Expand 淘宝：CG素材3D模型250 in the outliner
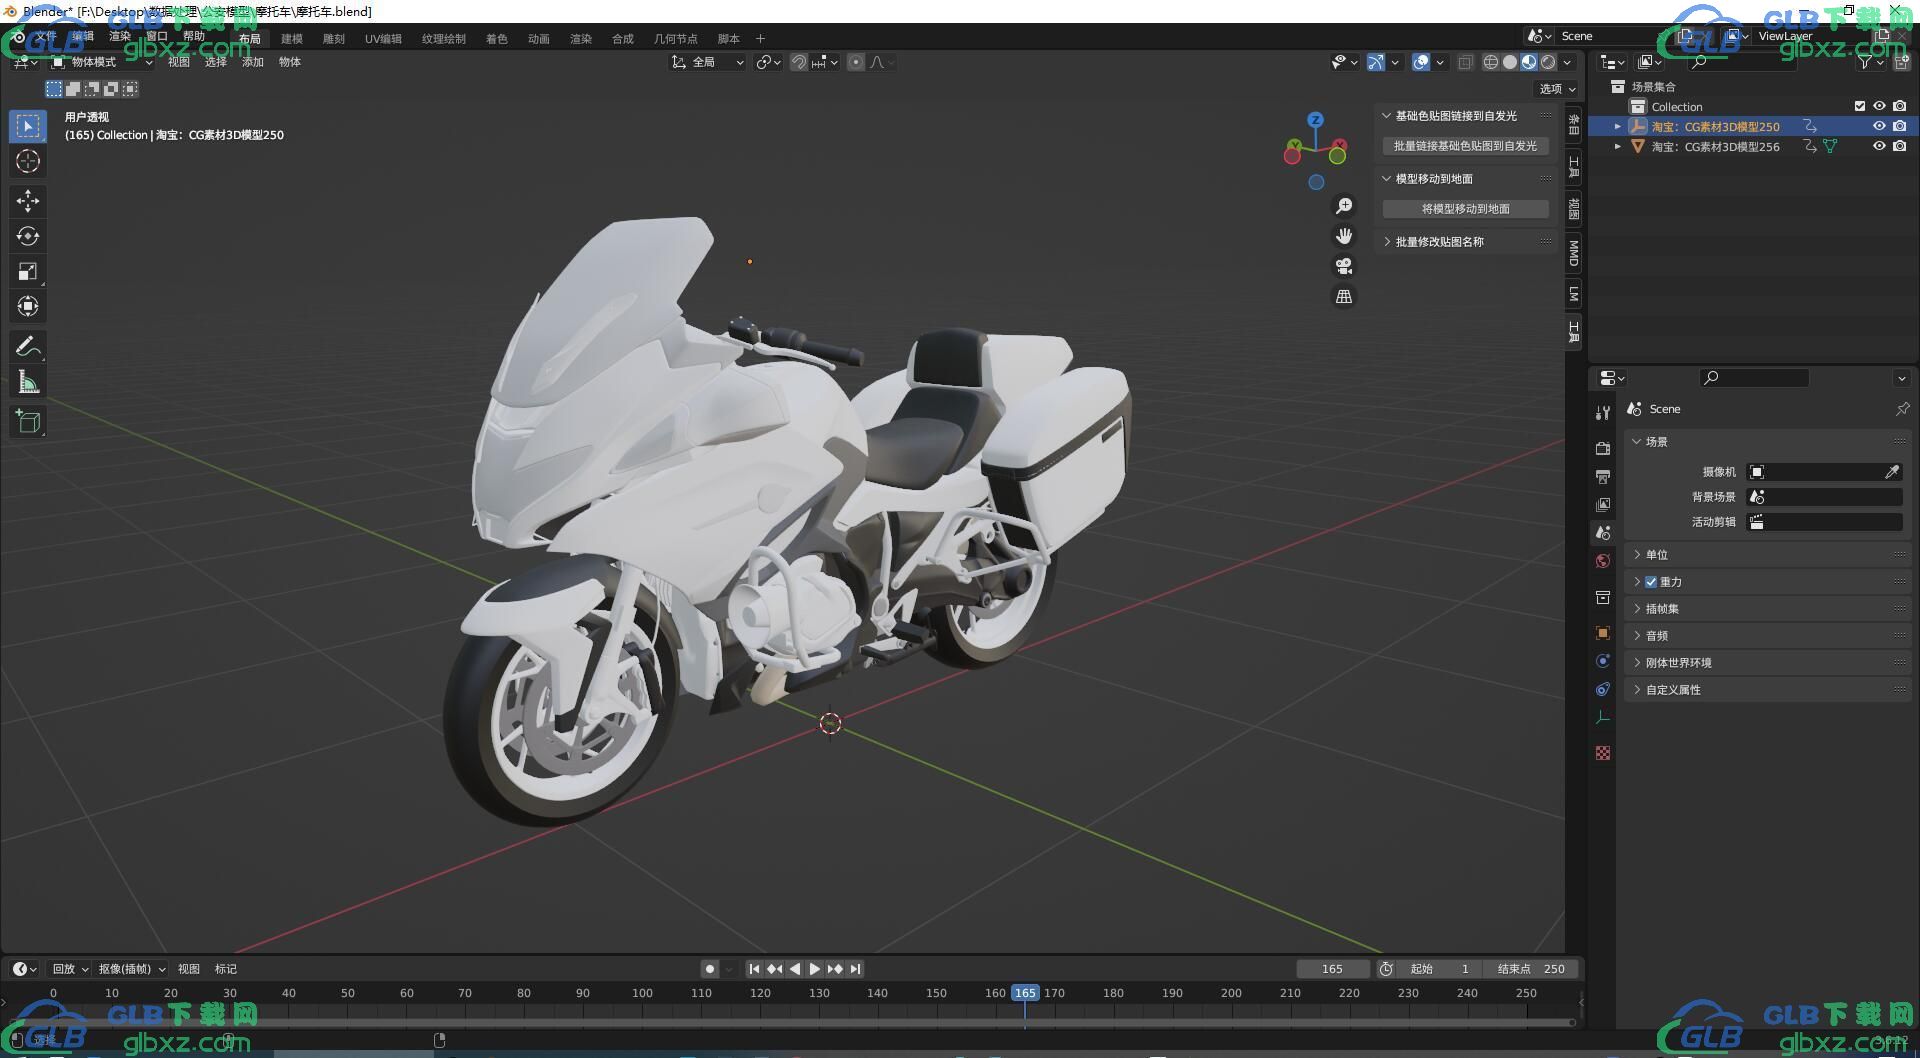 1617,126
